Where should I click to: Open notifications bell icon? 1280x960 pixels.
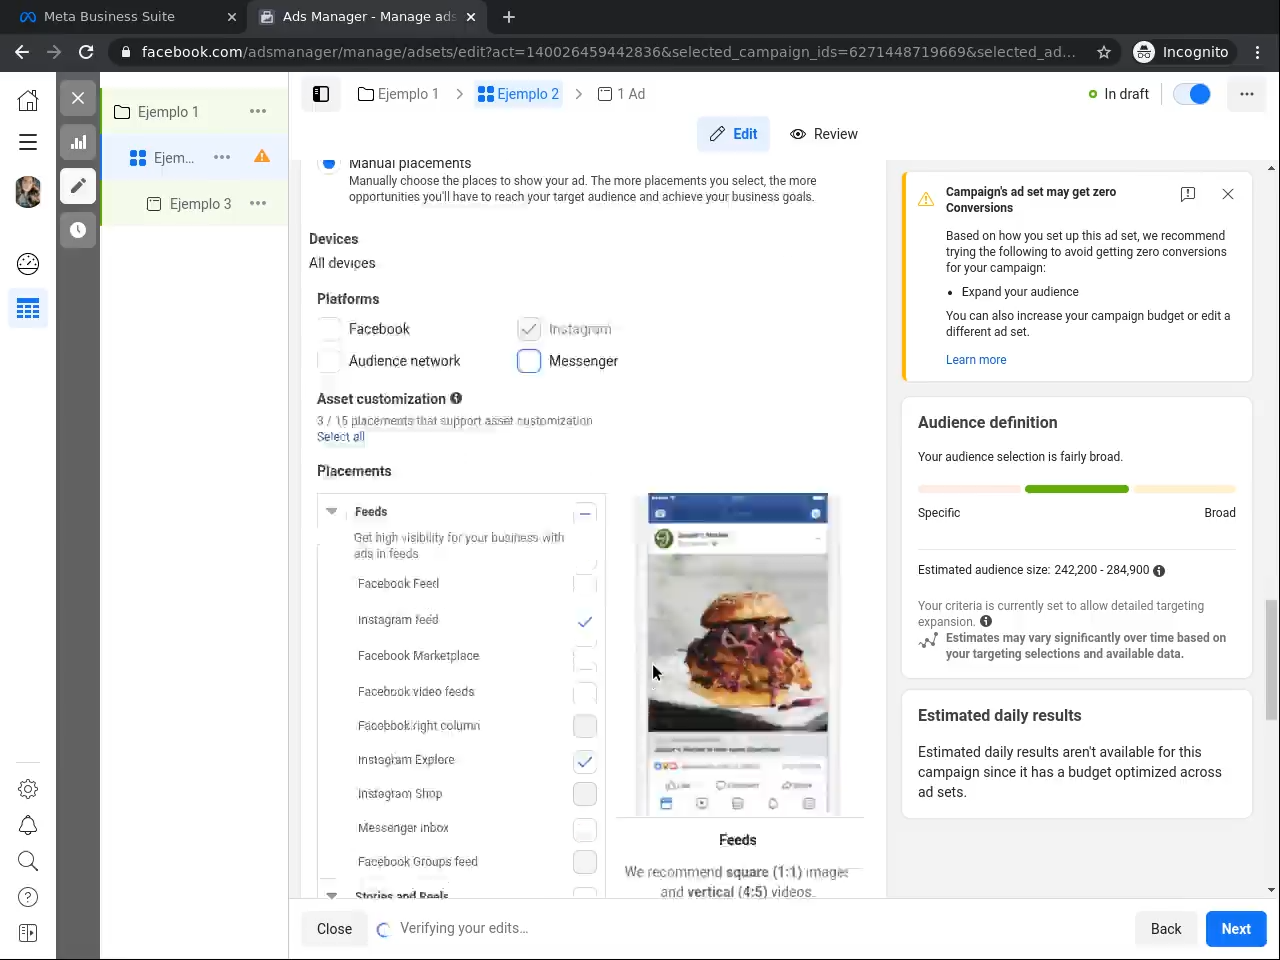click(28, 825)
